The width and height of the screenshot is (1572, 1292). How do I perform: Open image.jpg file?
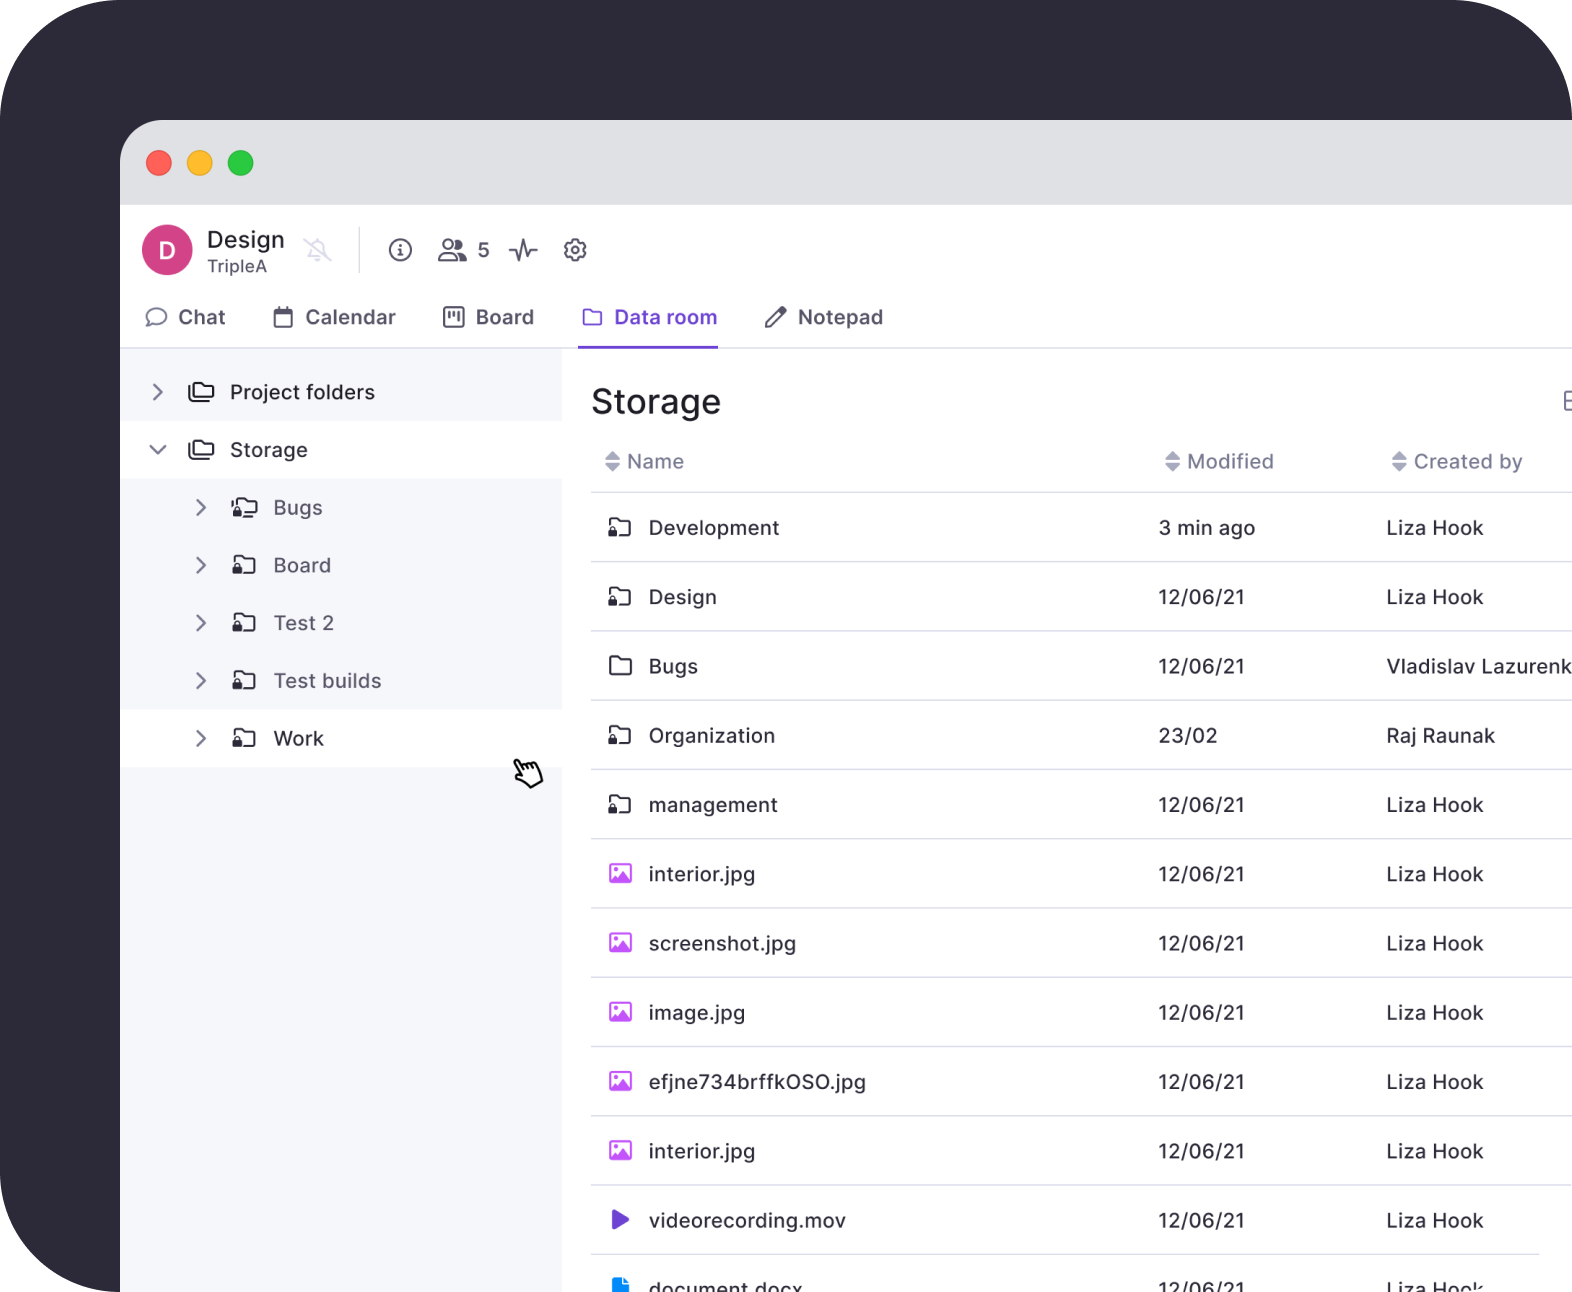(1081, 1012)
